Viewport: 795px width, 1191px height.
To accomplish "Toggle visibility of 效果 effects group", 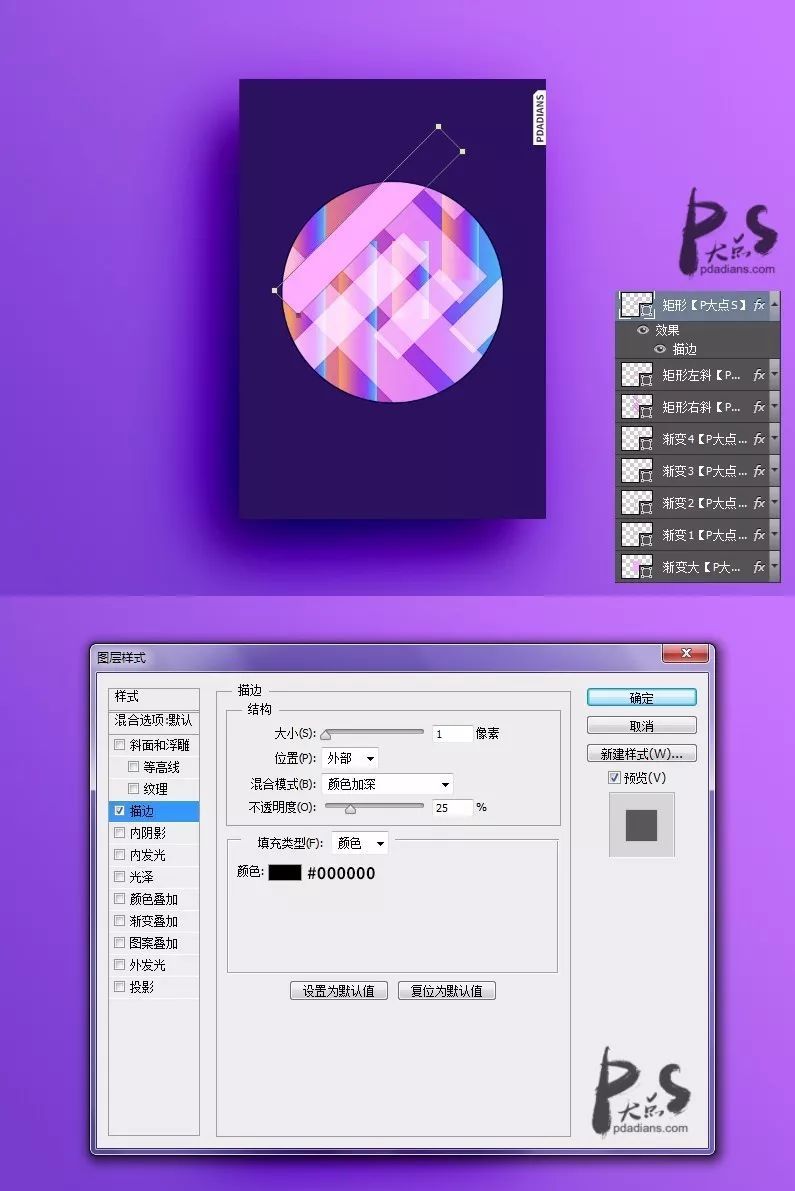I will point(643,330).
